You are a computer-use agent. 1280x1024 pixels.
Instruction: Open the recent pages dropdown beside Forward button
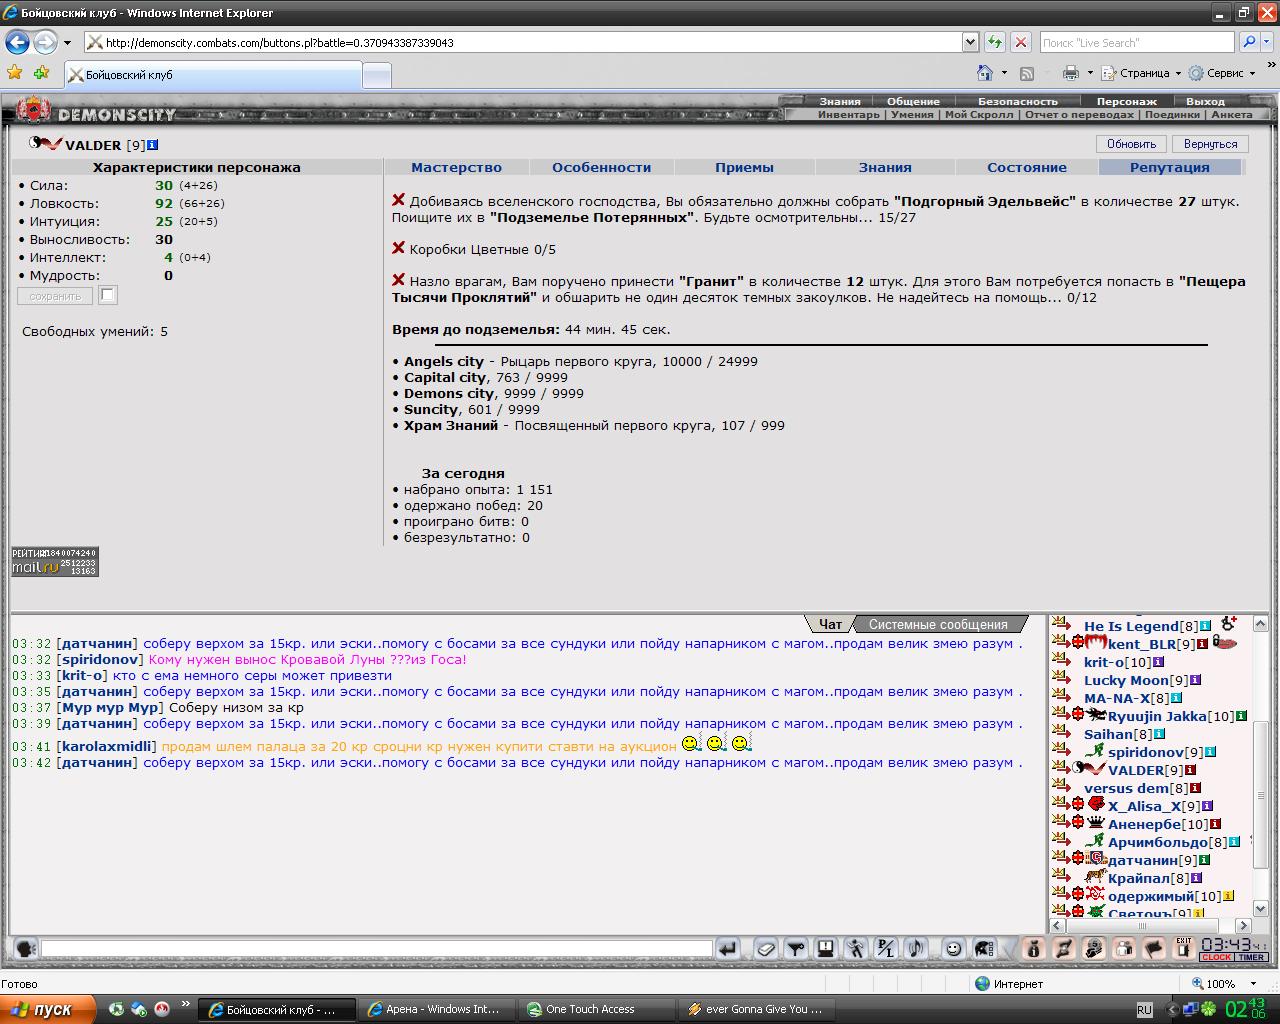(67, 43)
